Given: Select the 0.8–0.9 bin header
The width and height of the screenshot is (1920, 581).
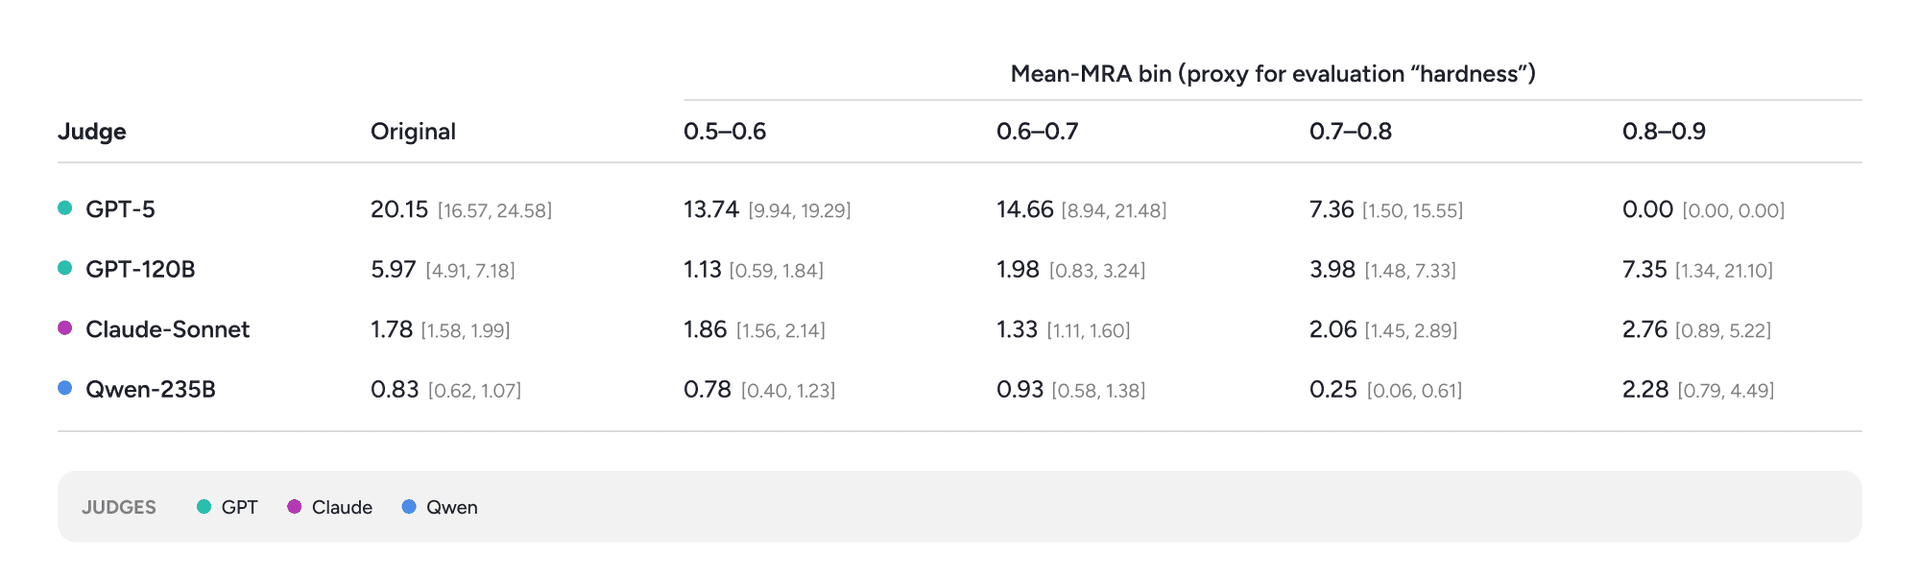Looking at the screenshot, I should click(1664, 131).
